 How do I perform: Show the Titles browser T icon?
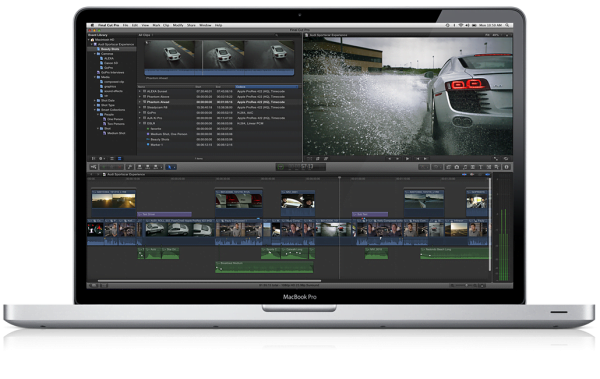point(481,167)
